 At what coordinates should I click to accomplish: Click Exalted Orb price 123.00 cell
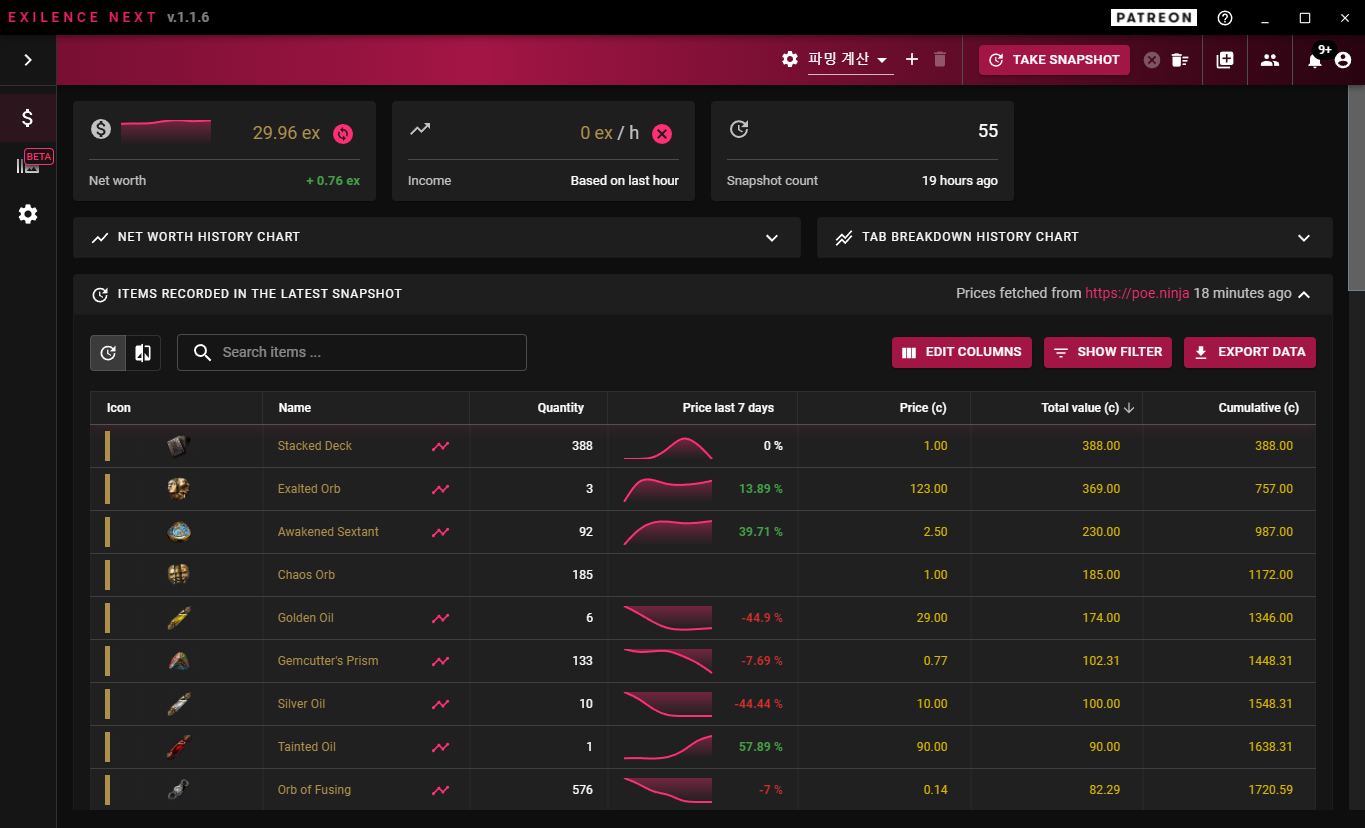928,489
